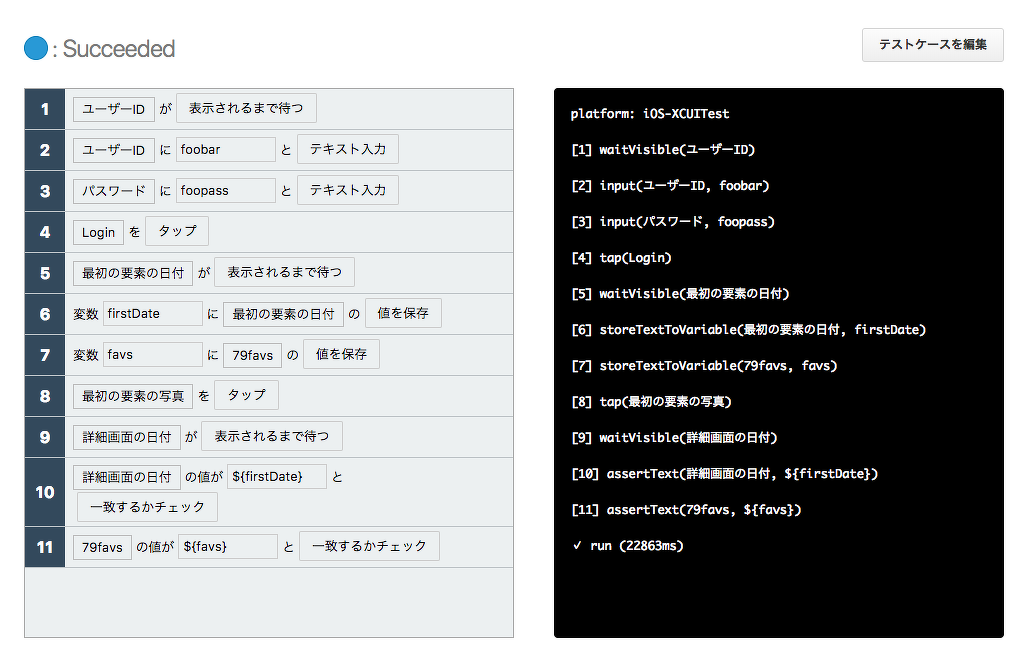Click 値を保存 action in step 6

[403, 313]
